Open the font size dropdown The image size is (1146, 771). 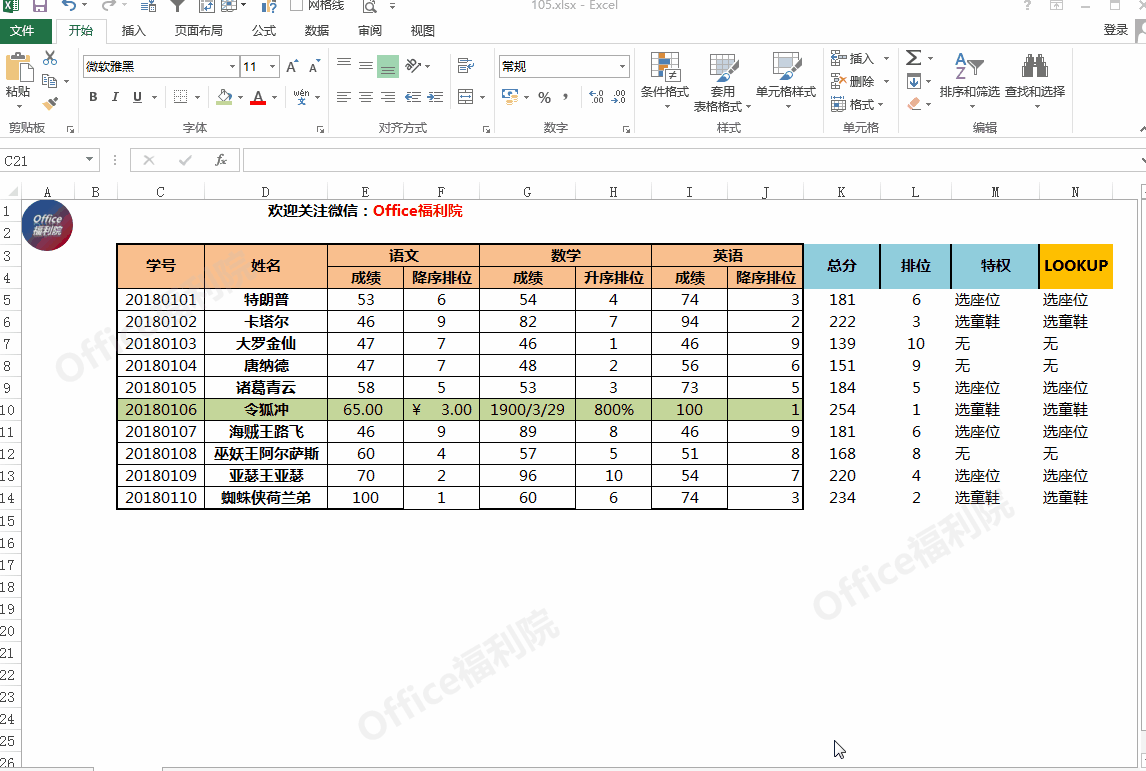pyautogui.click(x=273, y=67)
